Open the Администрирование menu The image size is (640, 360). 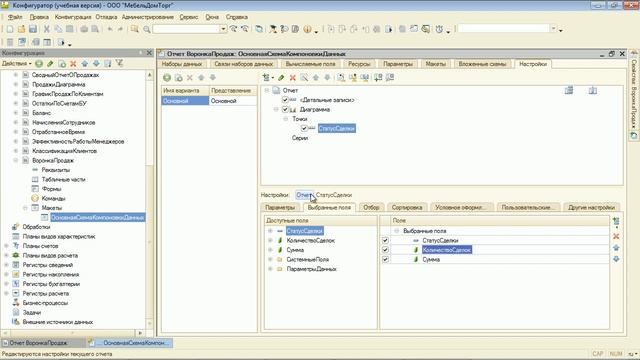[x=148, y=17]
